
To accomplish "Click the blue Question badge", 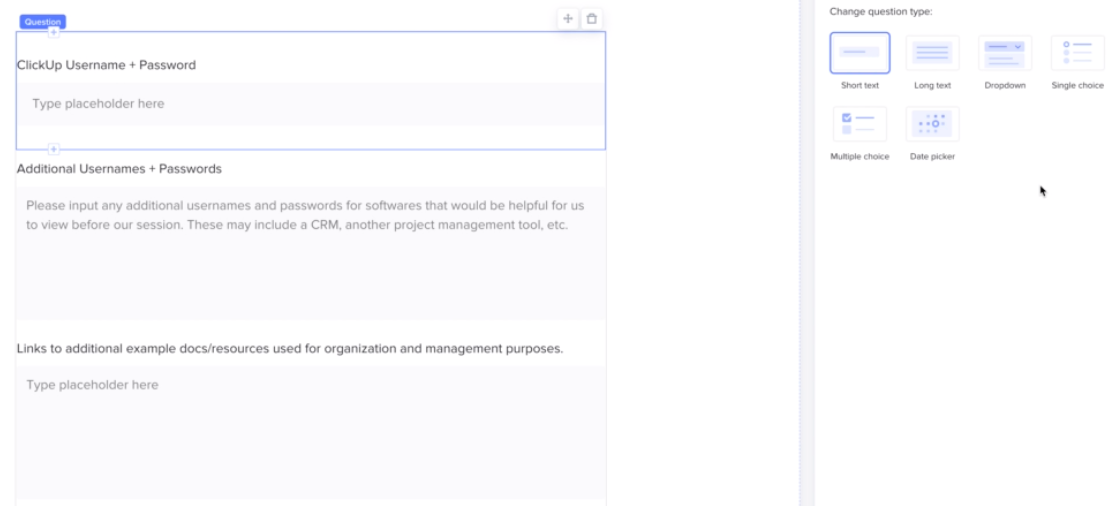I will click(42, 21).
